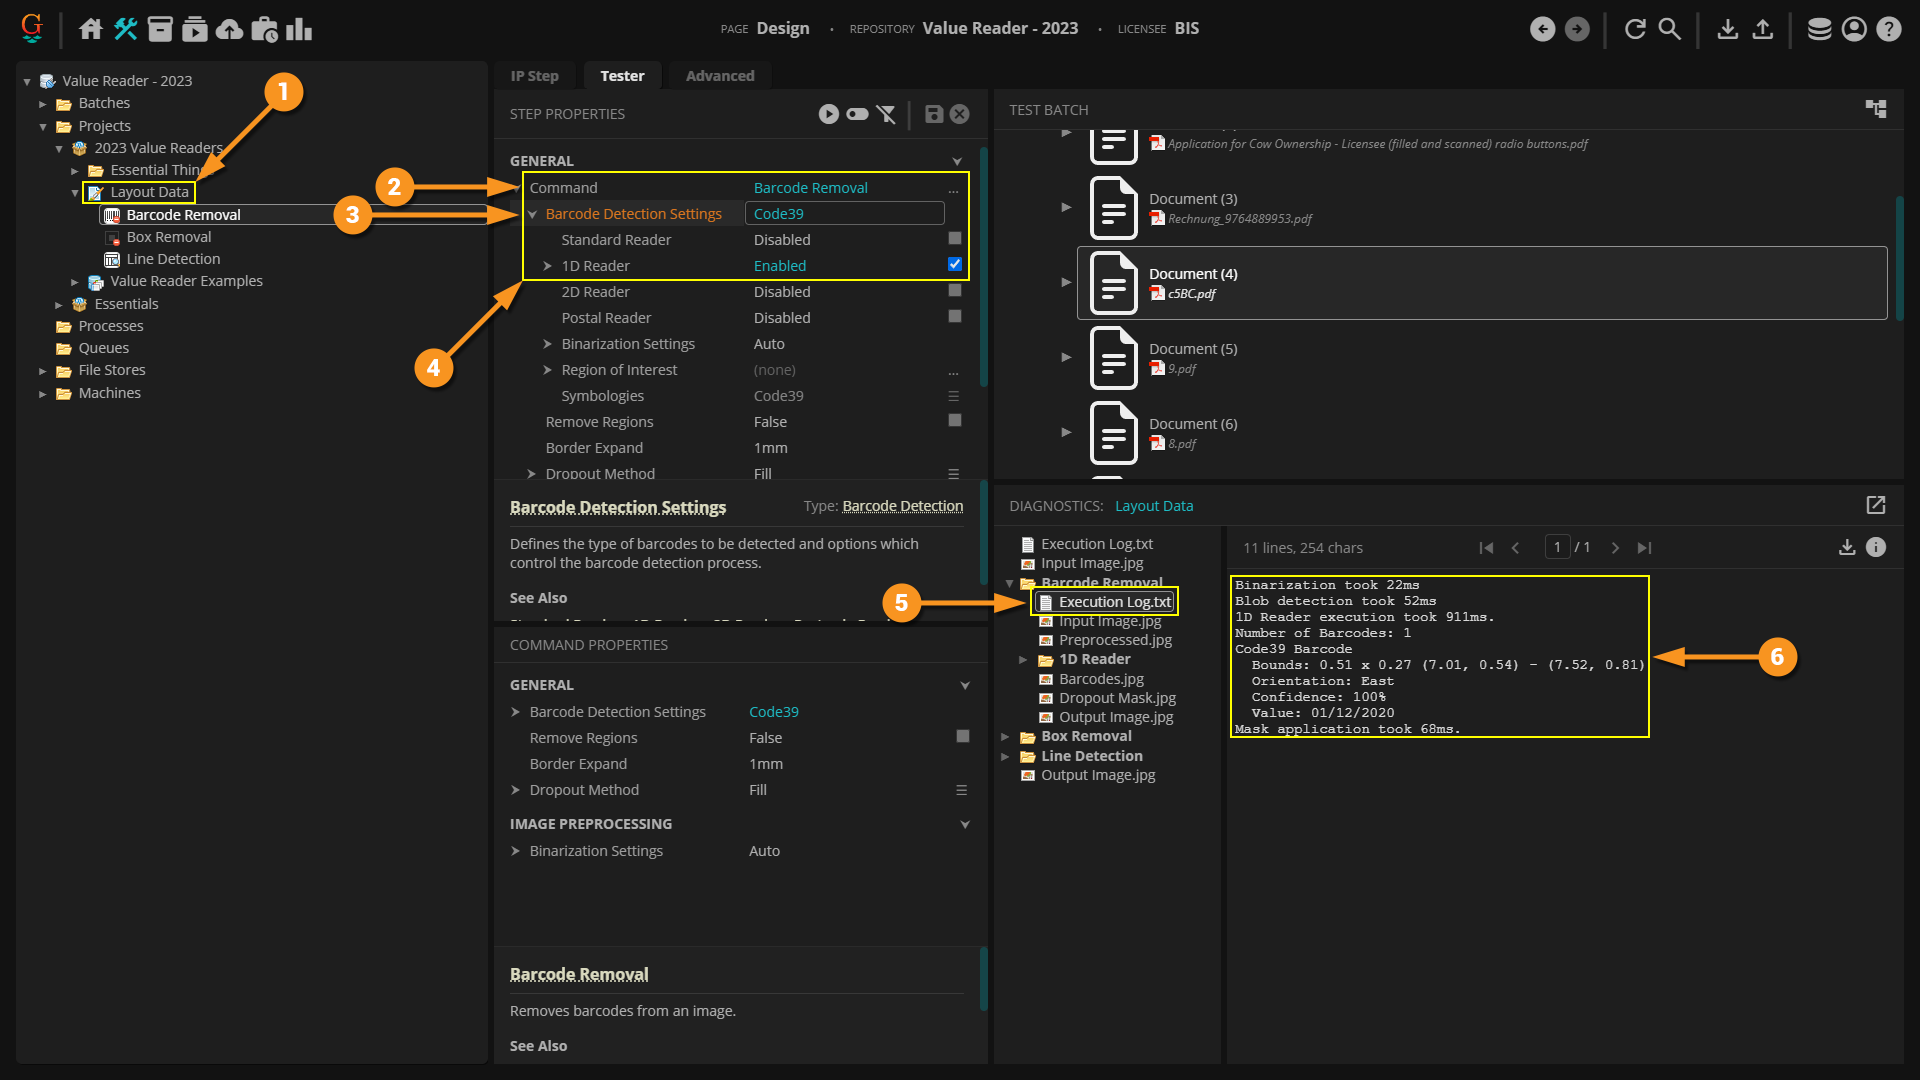Image resolution: width=1920 pixels, height=1080 pixels.
Task: Switch to the Advanced tab
Action: [719, 76]
